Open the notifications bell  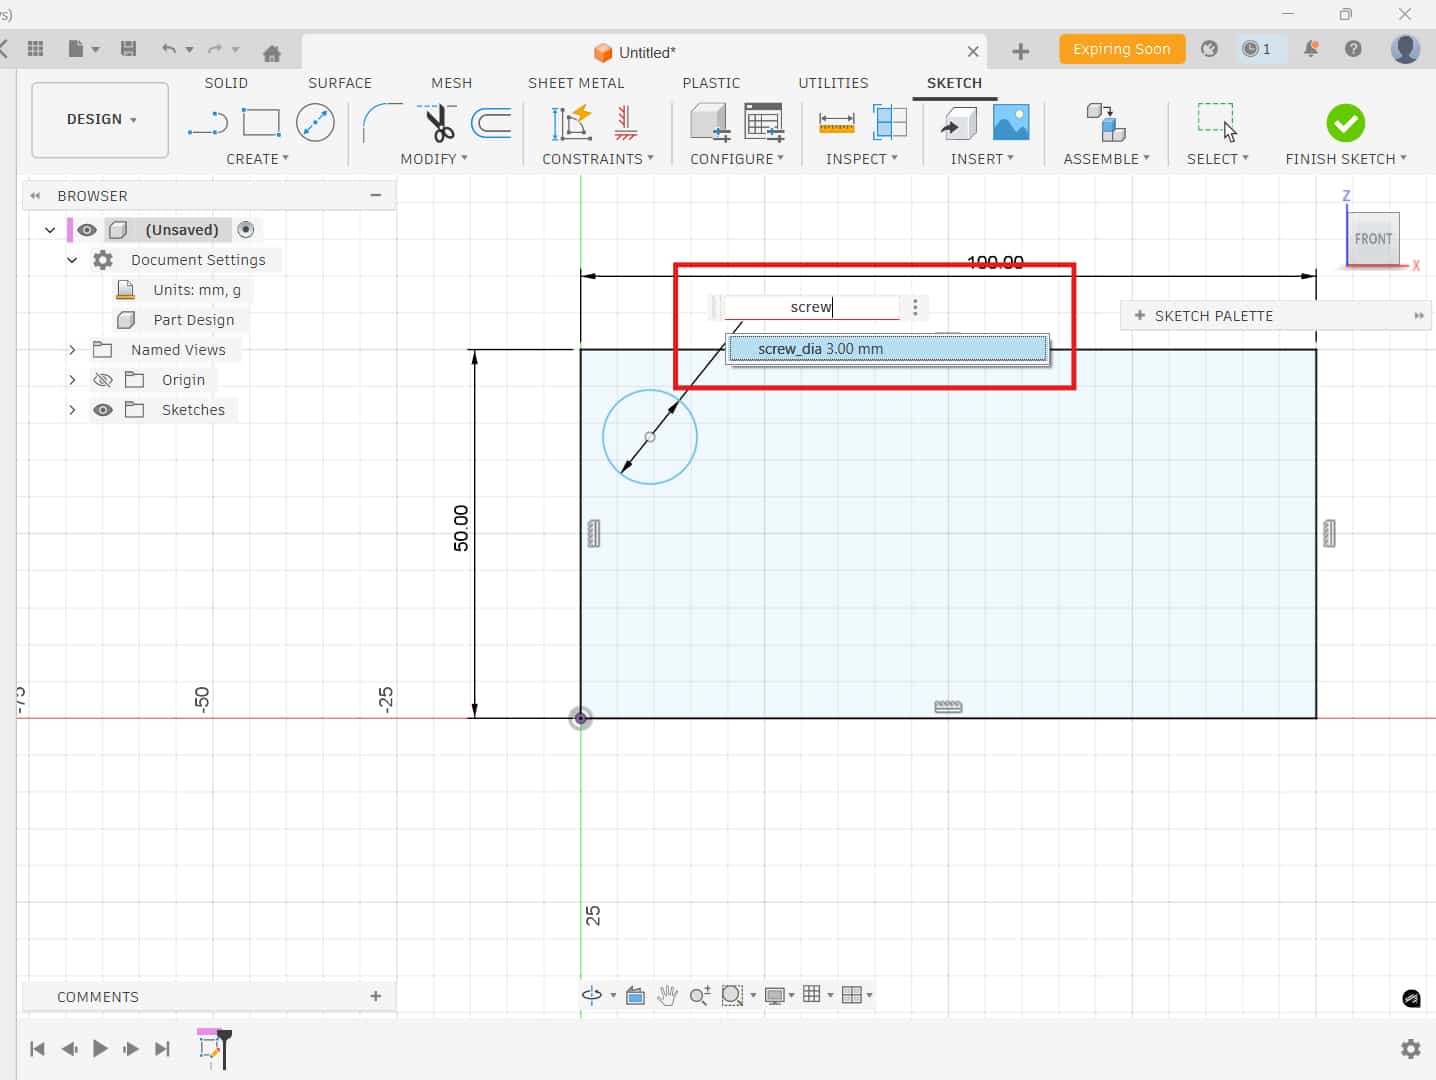pyautogui.click(x=1310, y=49)
